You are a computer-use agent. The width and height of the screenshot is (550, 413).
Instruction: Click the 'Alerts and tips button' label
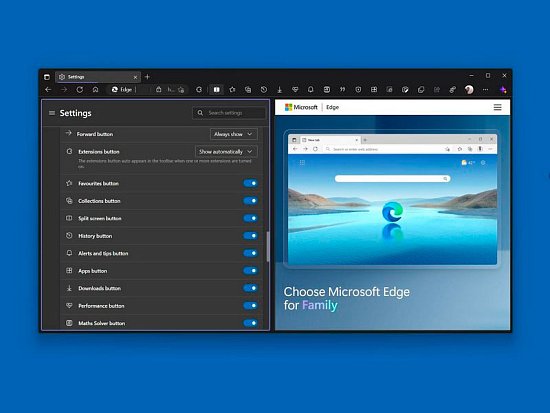[103, 253]
